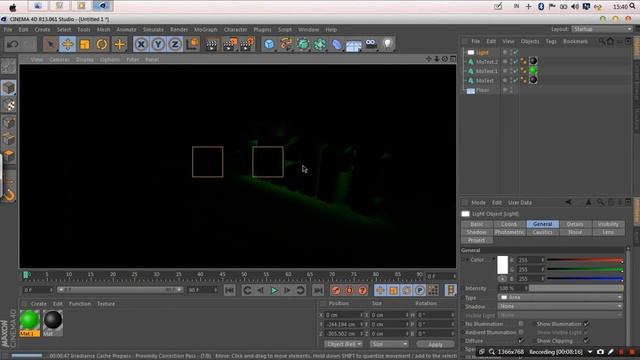Screen dimensions: 640x360
Task: Toggle the Z axis lock
Action: (175, 44)
